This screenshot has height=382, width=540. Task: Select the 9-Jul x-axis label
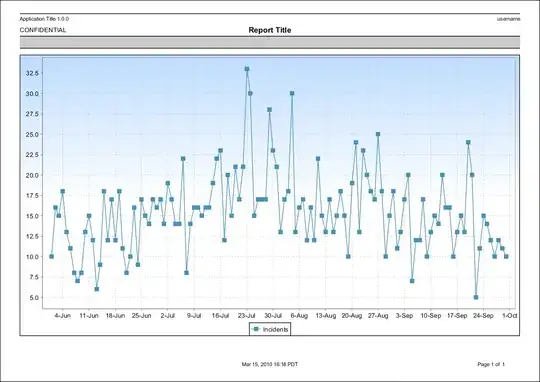[x=194, y=316]
